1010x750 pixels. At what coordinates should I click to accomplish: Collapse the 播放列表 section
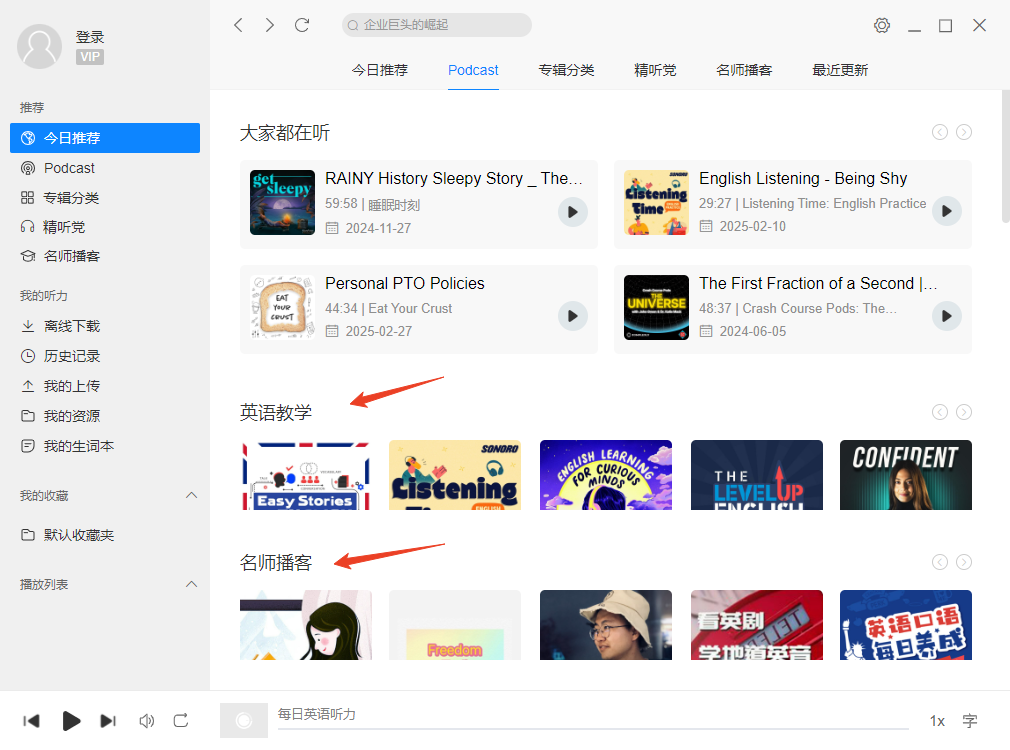[191, 584]
